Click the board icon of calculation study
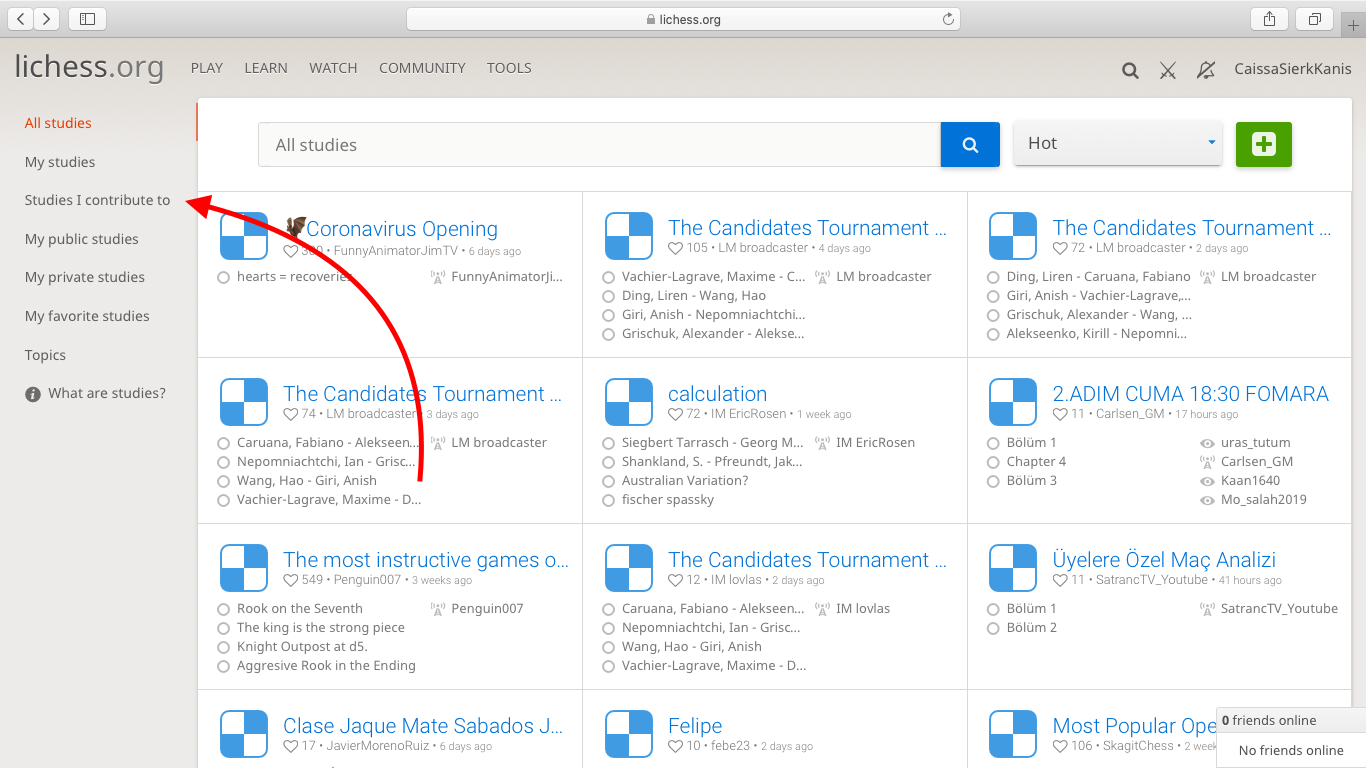This screenshot has width=1366, height=768. pyautogui.click(x=629, y=402)
